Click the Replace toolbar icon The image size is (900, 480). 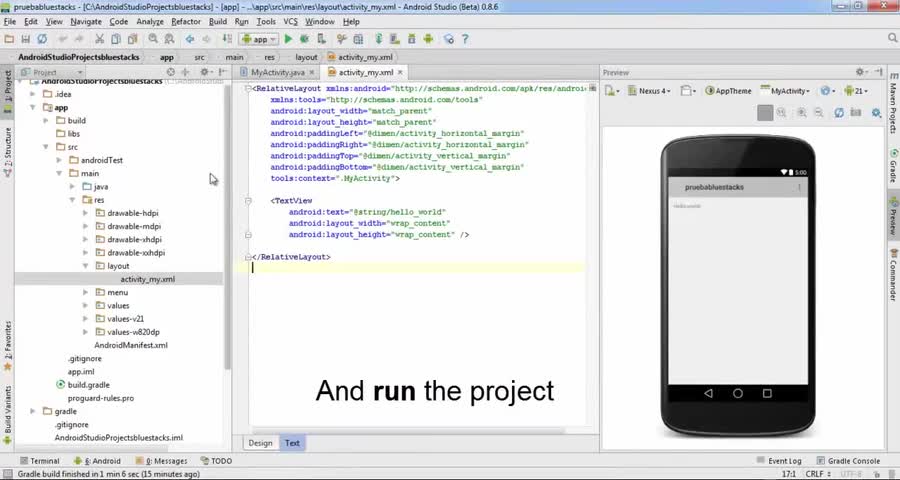tap(169, 39)
